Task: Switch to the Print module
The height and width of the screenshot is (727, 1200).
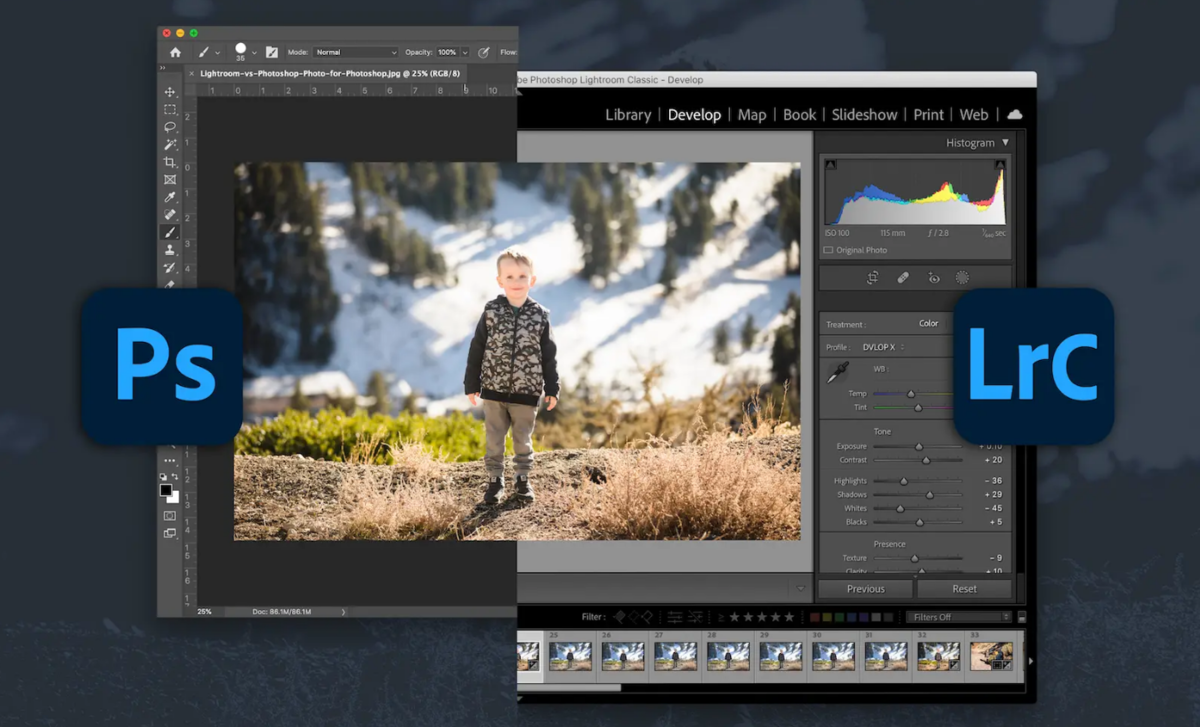Action: (928, 115)
